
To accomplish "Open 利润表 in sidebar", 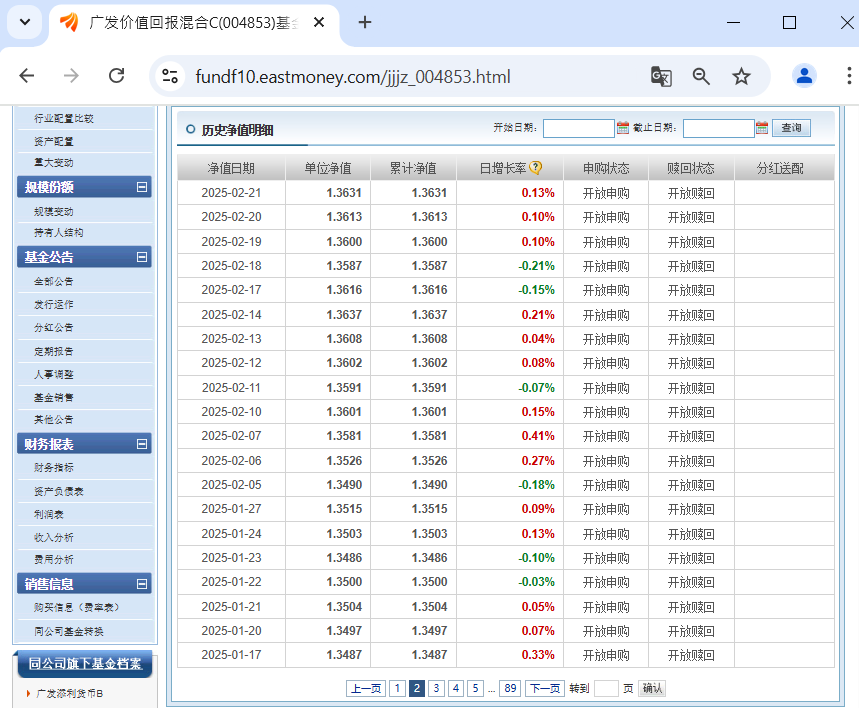I will click(x=49, y=515).
